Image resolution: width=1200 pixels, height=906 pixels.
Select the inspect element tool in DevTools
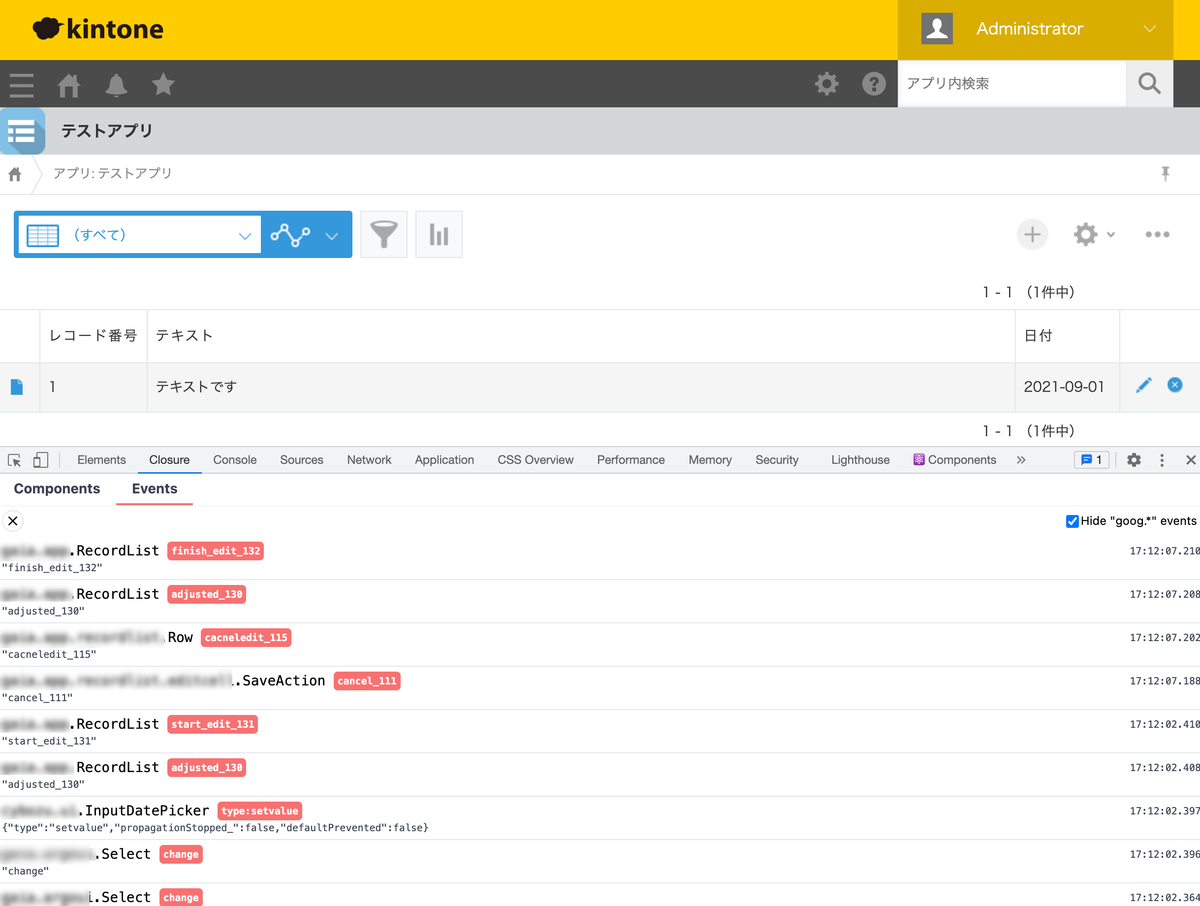tap(15, 459)
